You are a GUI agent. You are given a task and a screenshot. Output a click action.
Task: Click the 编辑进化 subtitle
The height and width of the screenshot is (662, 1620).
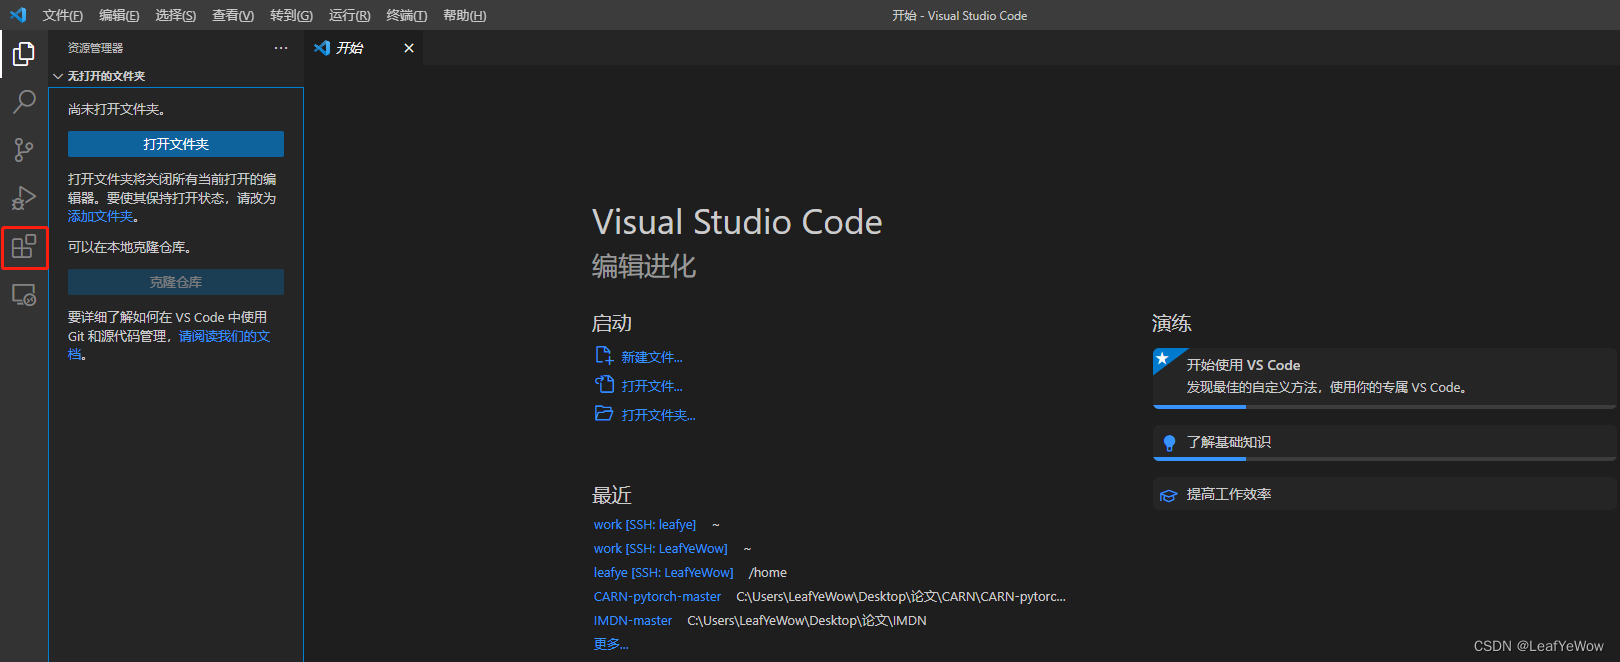[x=644, y=266]
